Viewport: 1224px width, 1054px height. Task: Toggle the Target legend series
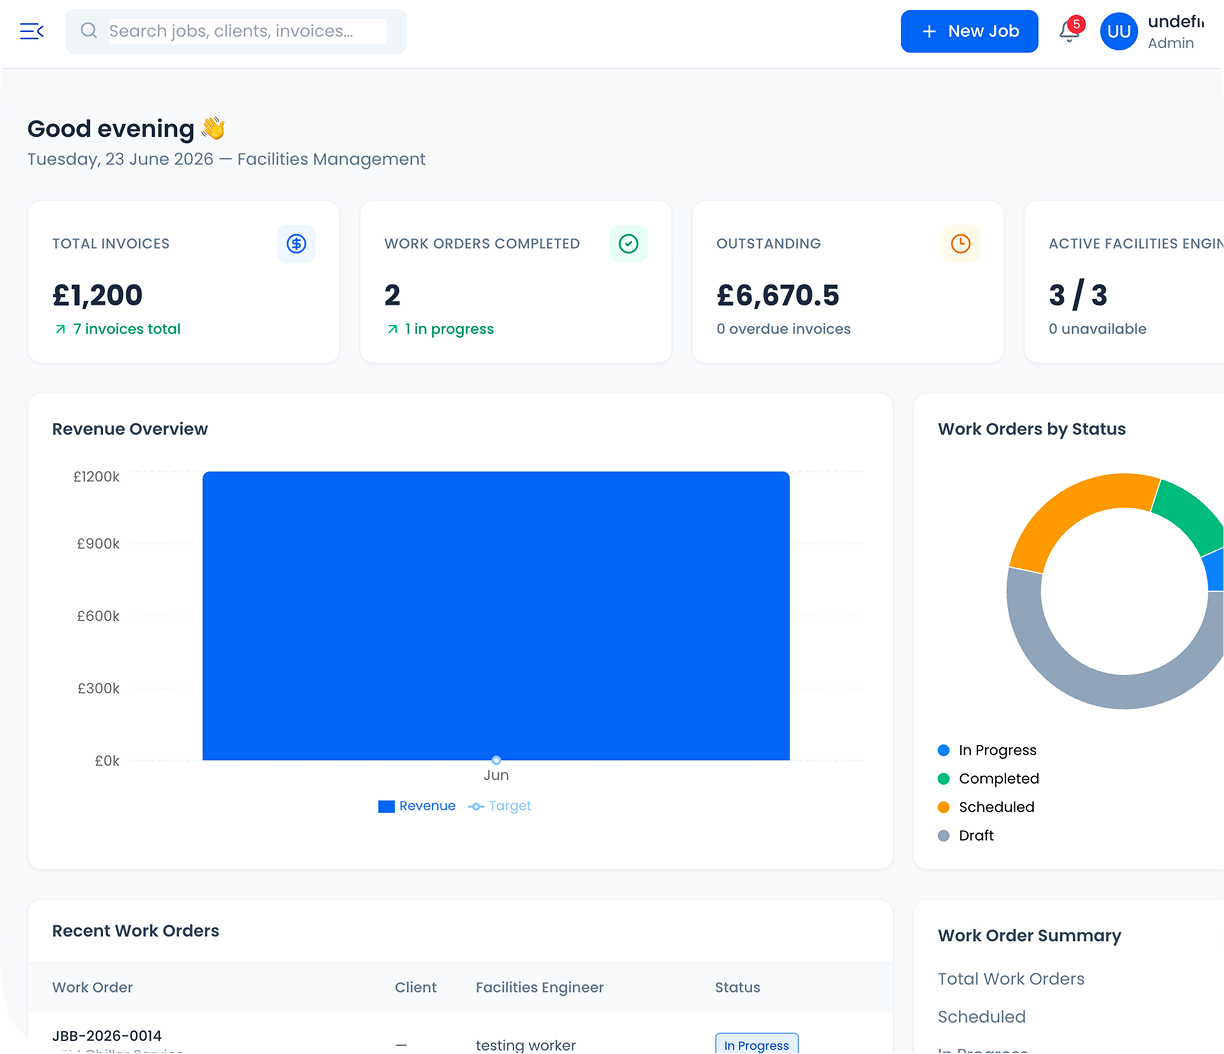500,806
